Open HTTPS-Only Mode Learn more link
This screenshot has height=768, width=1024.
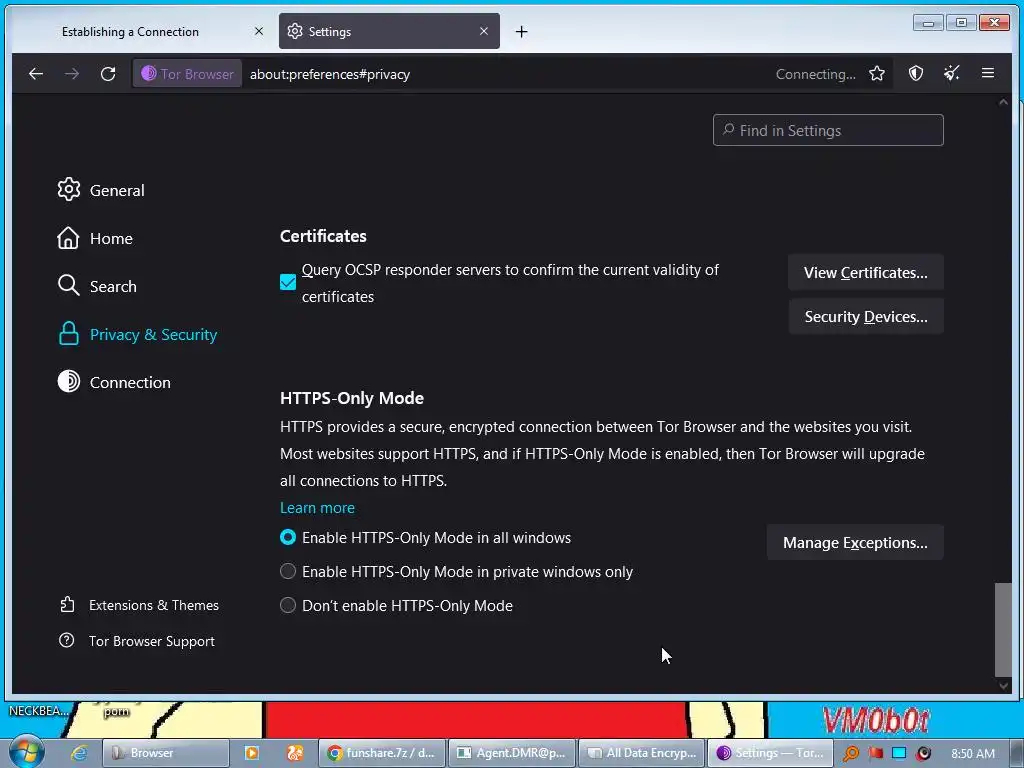tap(317, 507)
